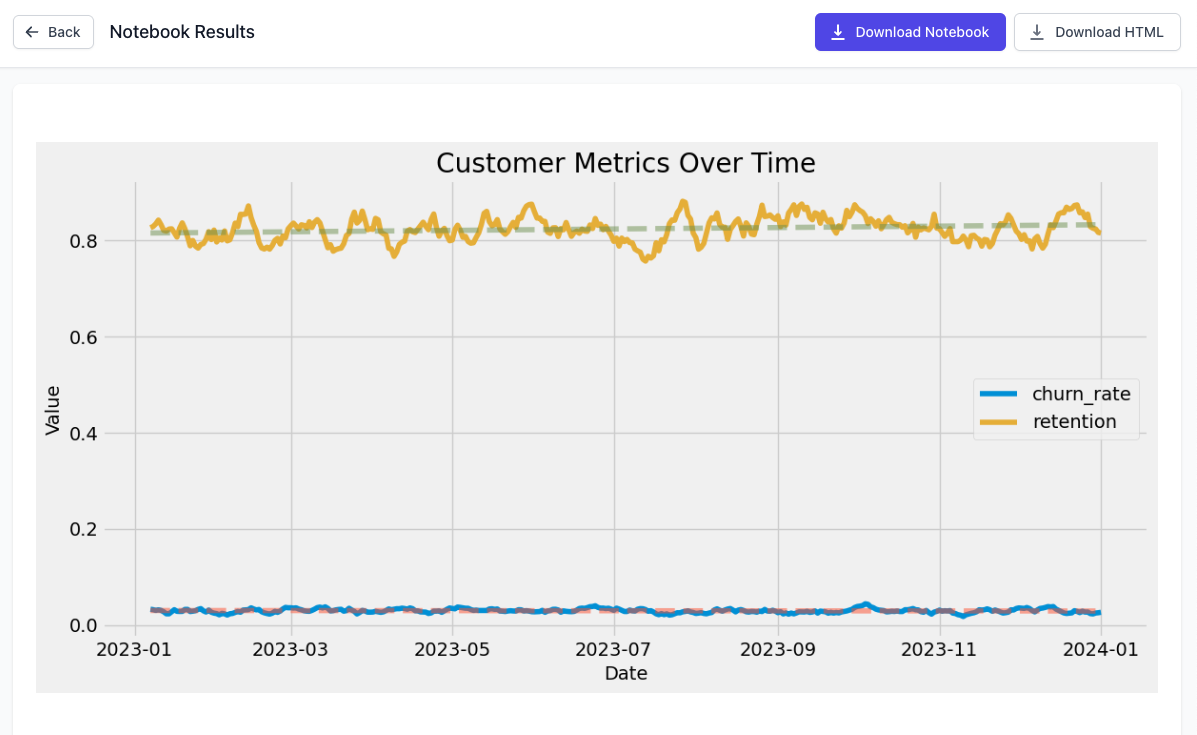Click the 2023-09 label on the x-axis
1197x735 pixels.
[777, 649]
